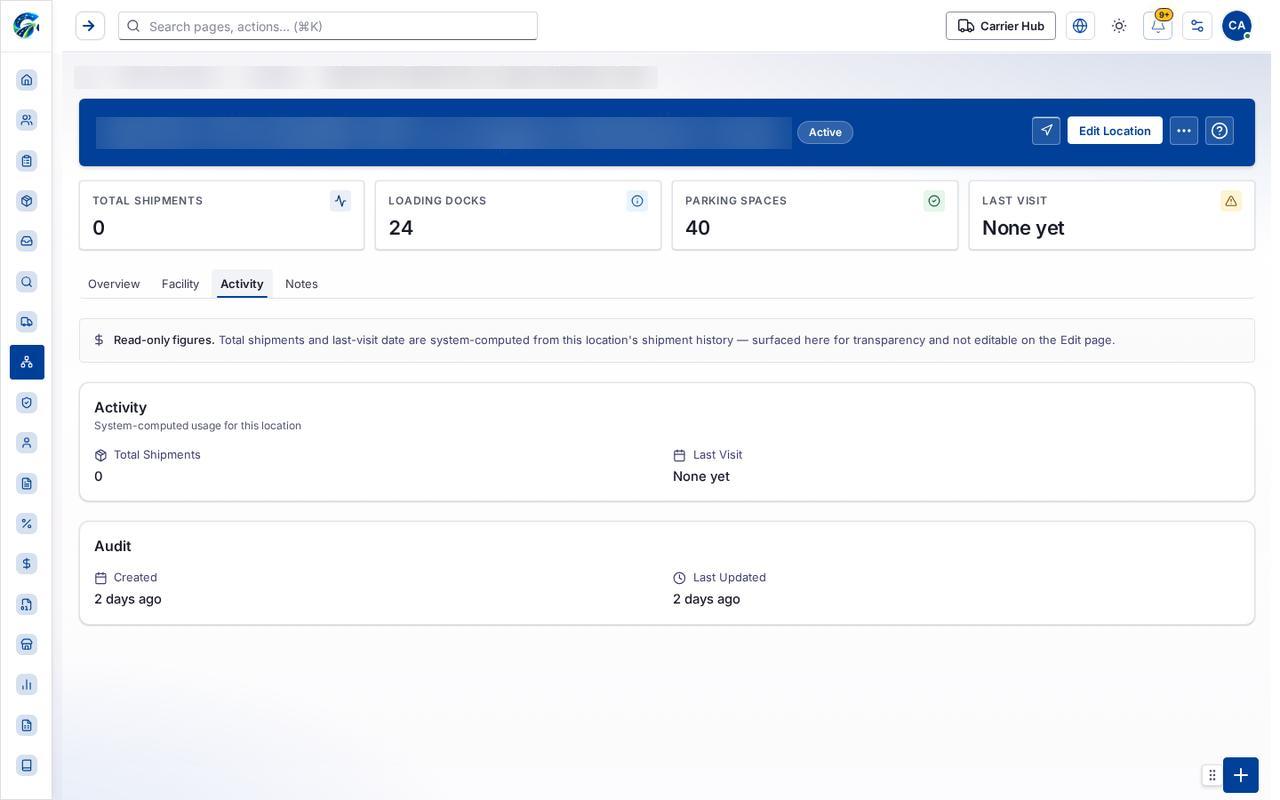Viewport: 1280px width, 800px height.
Task: Open the magnifier search sidebar icon
Action: pos(27,282)
